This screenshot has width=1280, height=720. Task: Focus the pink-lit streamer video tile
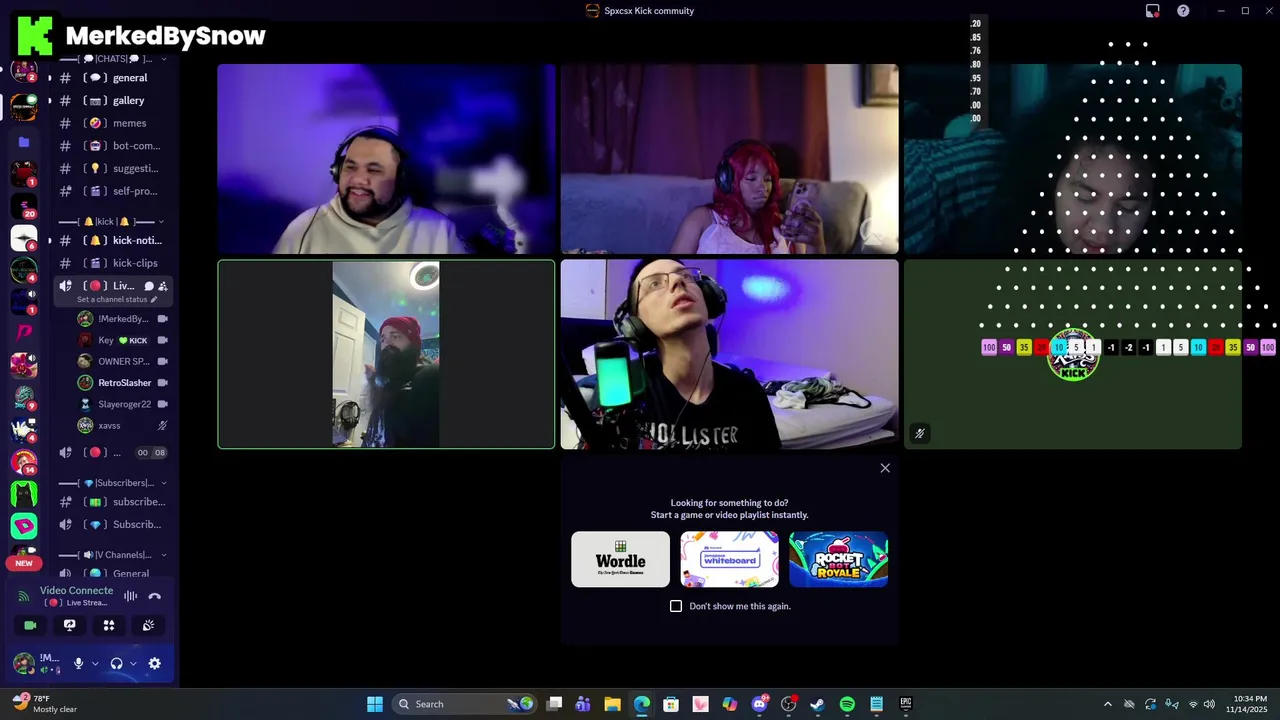pyautogui.click(x=386, y=159)
